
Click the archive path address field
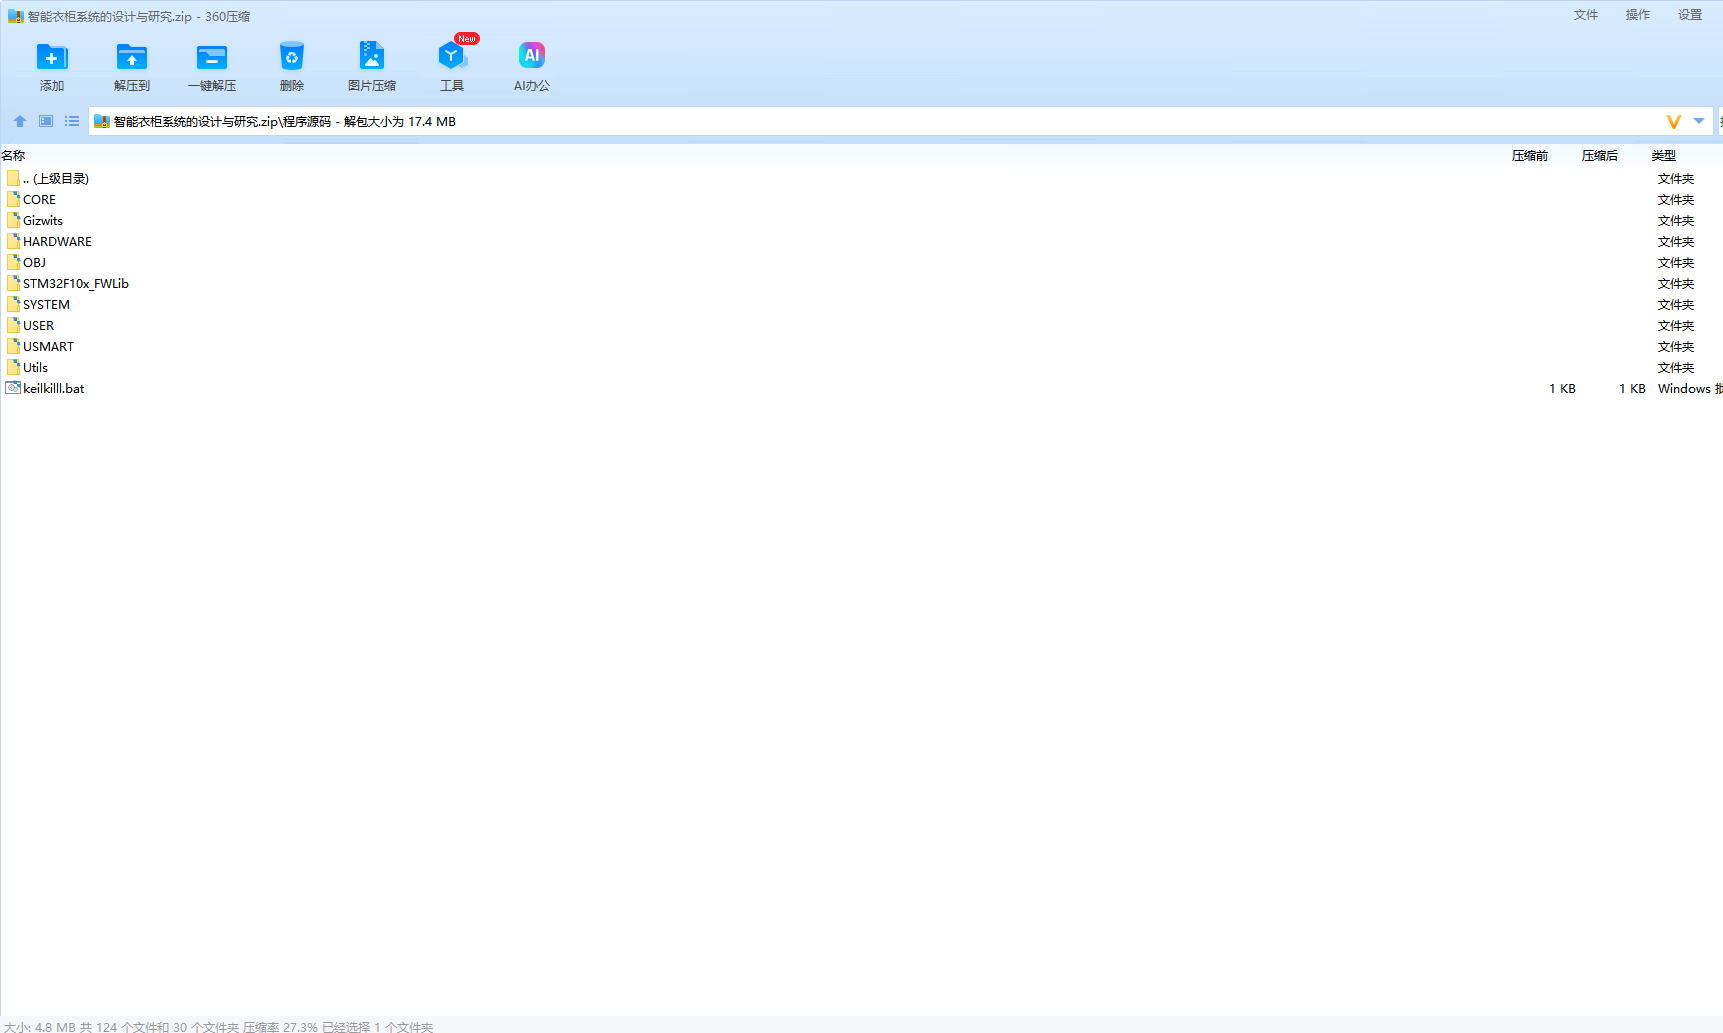[800, 122]
